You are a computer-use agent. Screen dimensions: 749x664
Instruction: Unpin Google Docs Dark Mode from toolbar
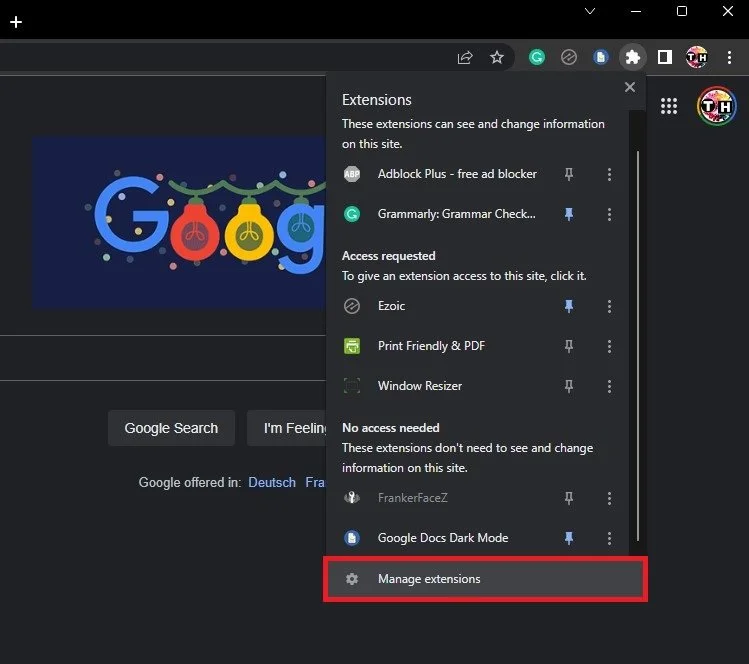tap(568, 538)
